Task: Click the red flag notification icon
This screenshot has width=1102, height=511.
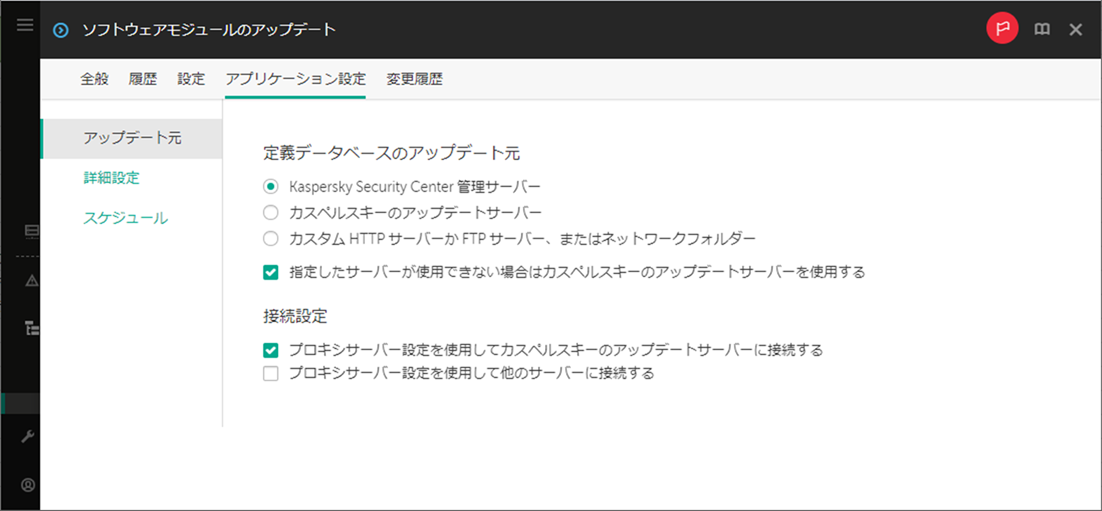Action: pos(1002,30)
